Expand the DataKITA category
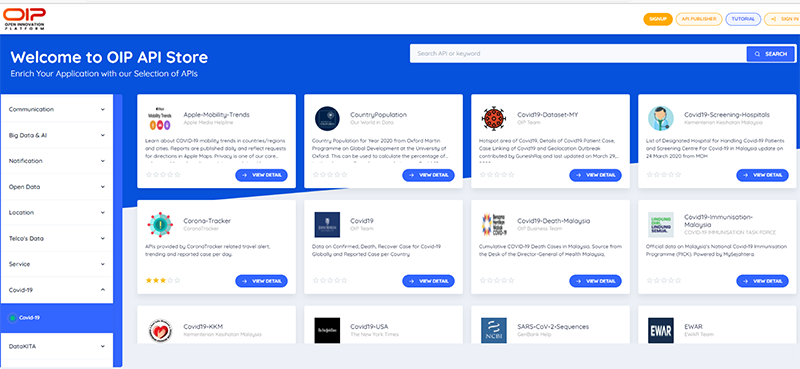The width and height of the screenshot is (800, 369). tap(57, 346)
